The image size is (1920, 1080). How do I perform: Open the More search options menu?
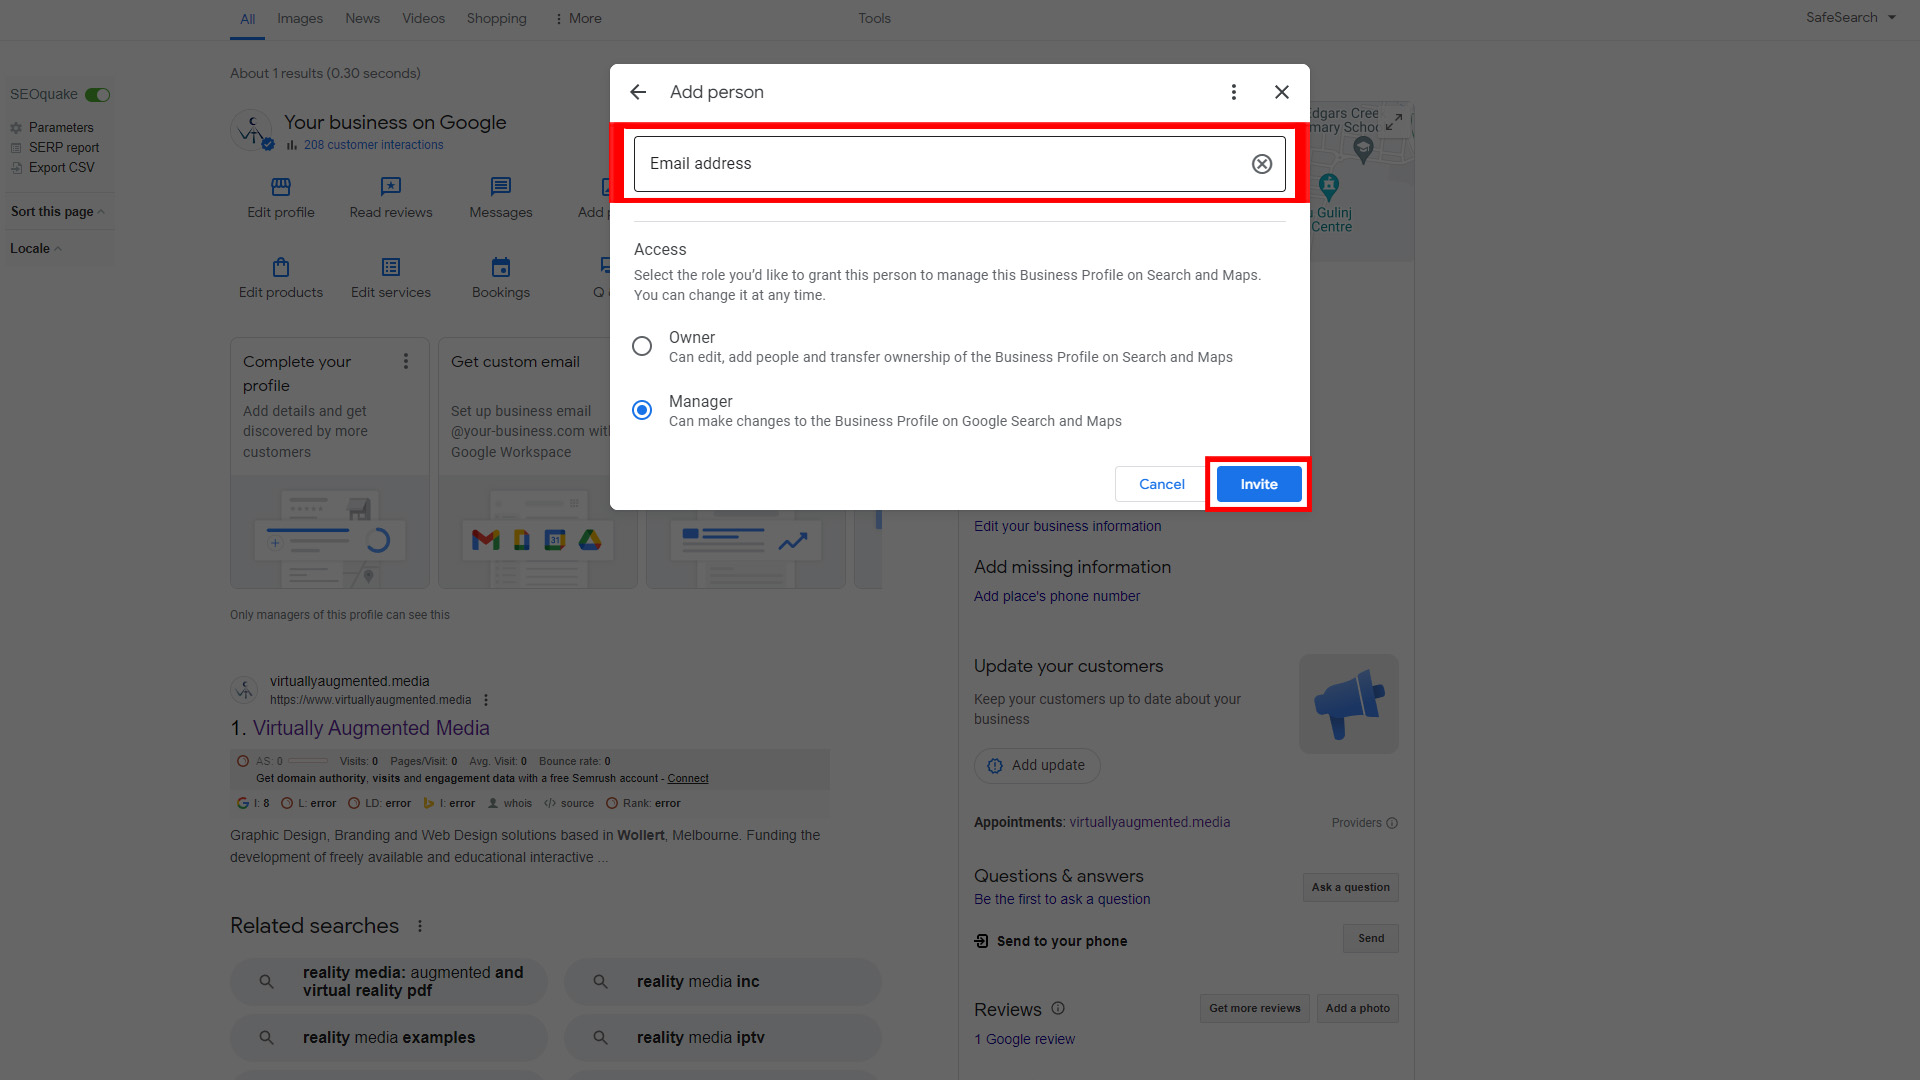pyautogui.click(x=578, y=18)
